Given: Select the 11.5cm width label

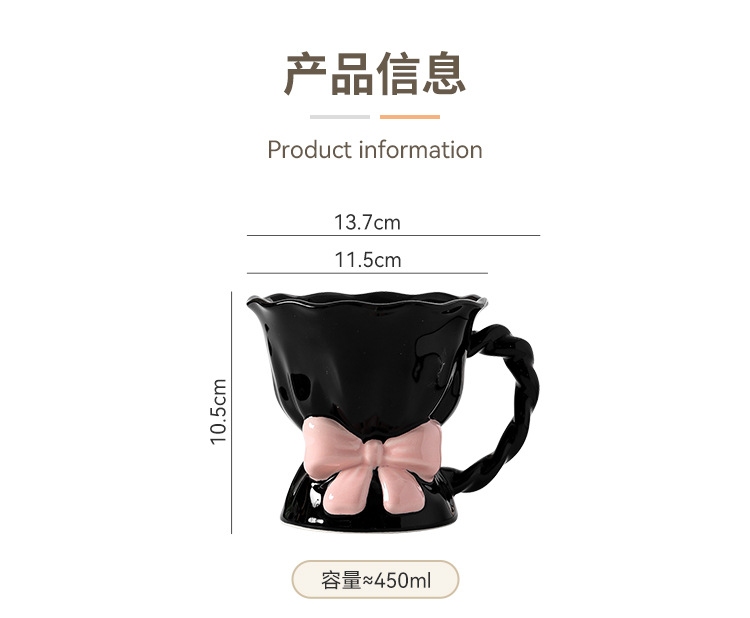Looking at the screenshot, I should pos(367,260).
